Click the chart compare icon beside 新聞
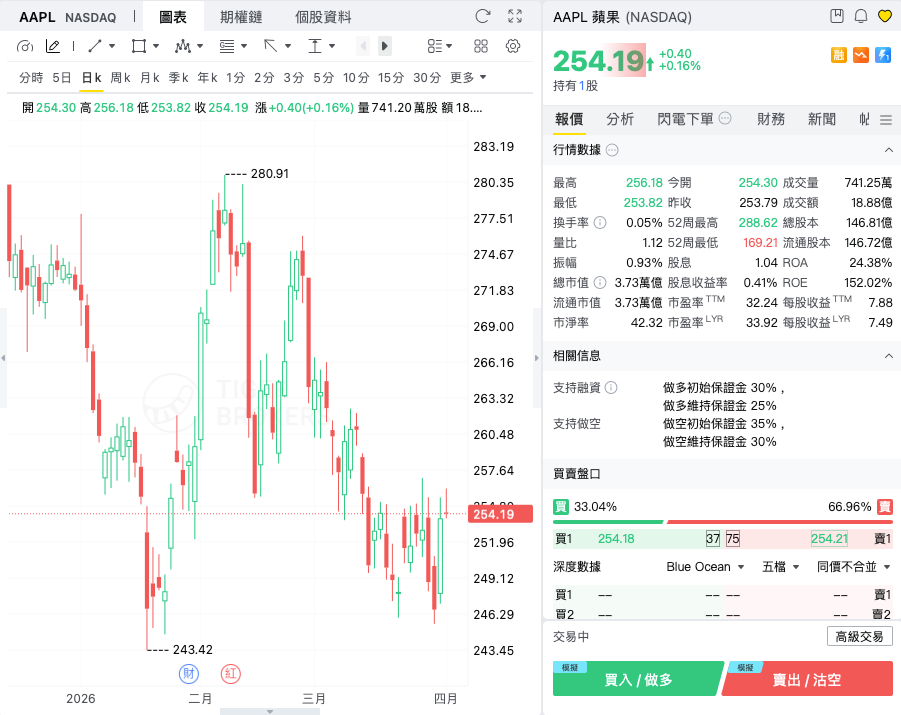The image size is (901, 715). pos(864,119)
